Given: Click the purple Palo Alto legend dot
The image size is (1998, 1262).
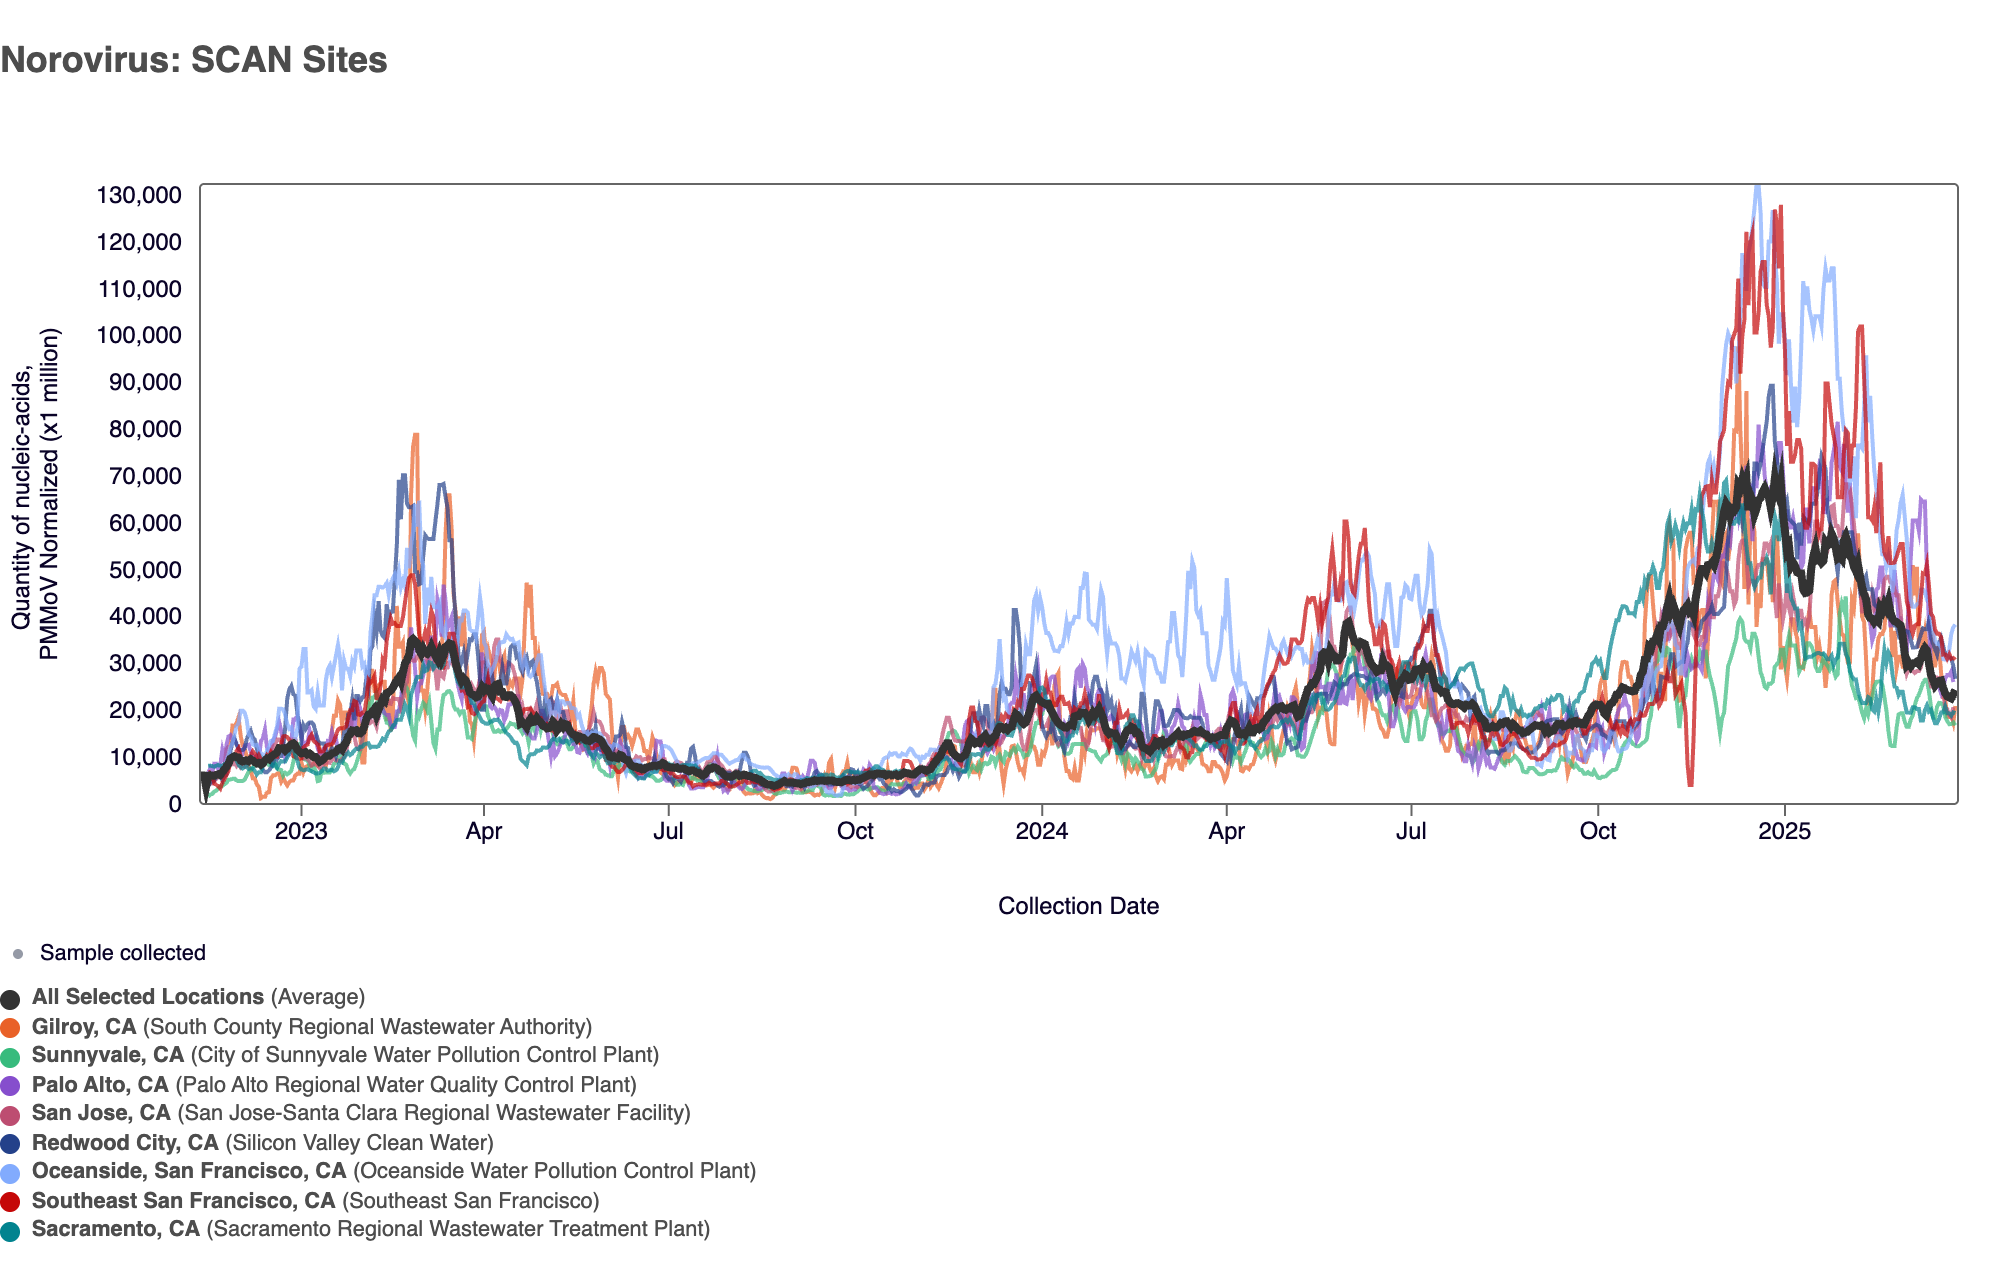Looking at the screenshot, I should (x=11, y=1086).
